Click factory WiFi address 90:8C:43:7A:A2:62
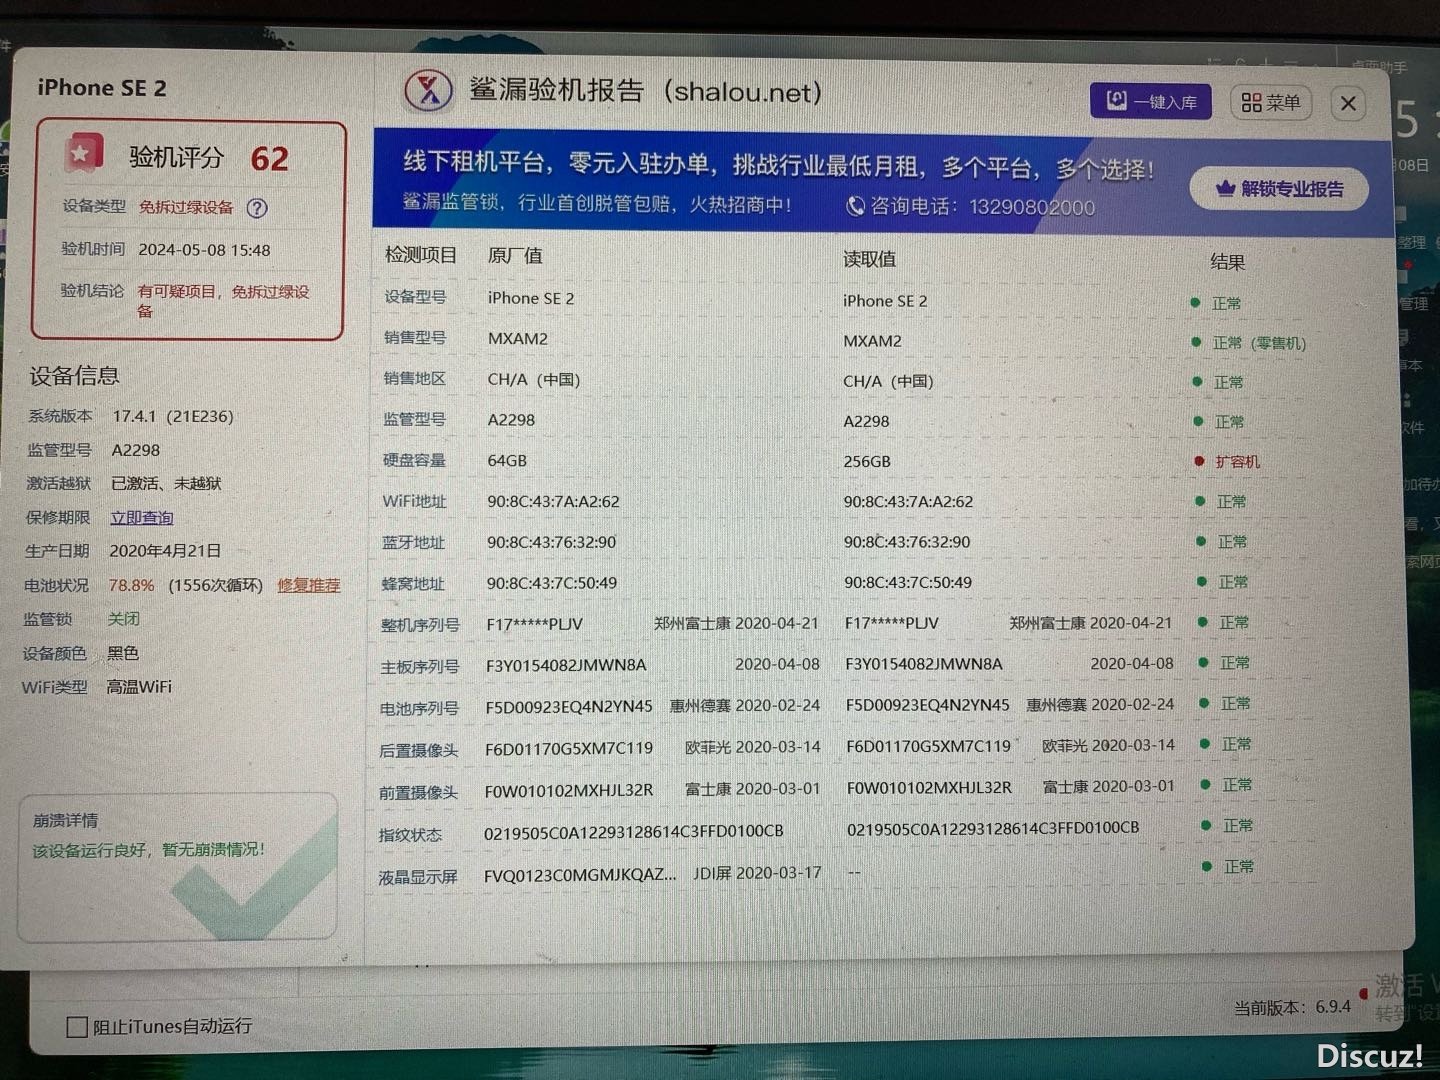 (x=553, y=502)
